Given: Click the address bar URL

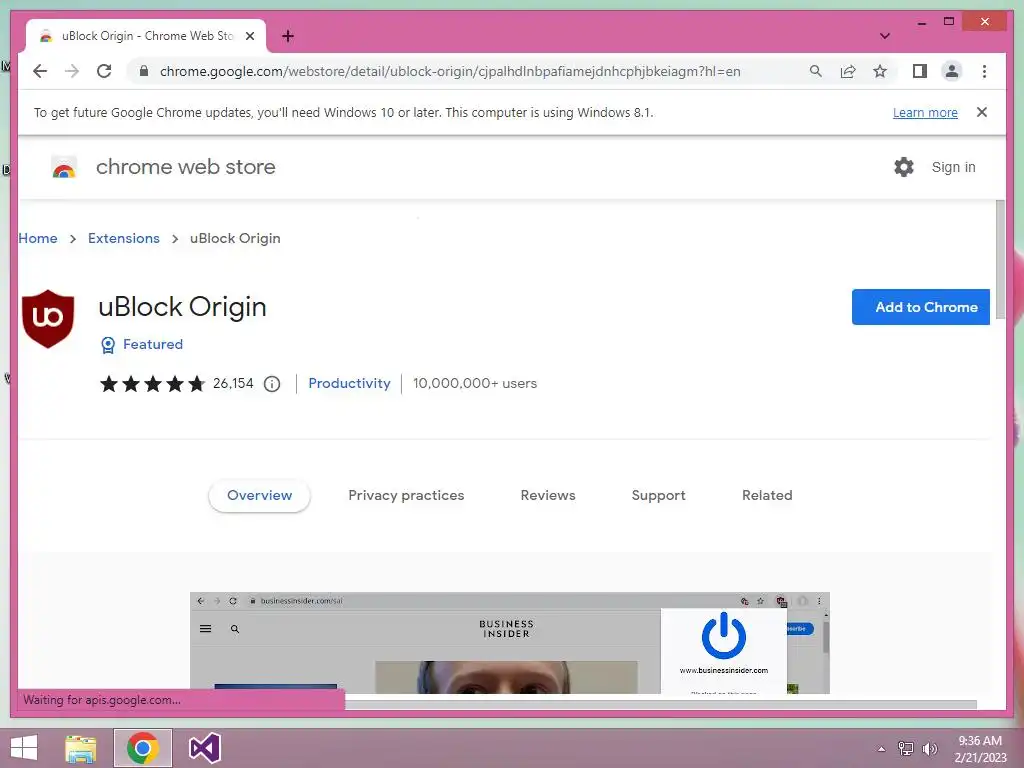Looking at the screenshot, I should click(x=450, y=71).
